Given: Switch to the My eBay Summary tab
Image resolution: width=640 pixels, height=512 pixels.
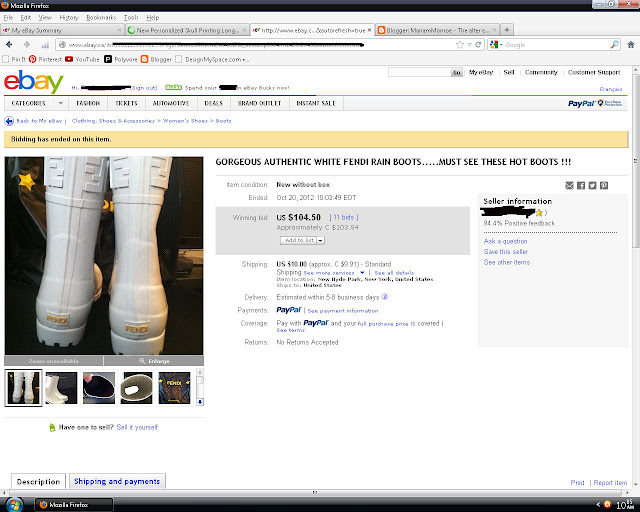Looking at the screenshot, I should (62, 30).
